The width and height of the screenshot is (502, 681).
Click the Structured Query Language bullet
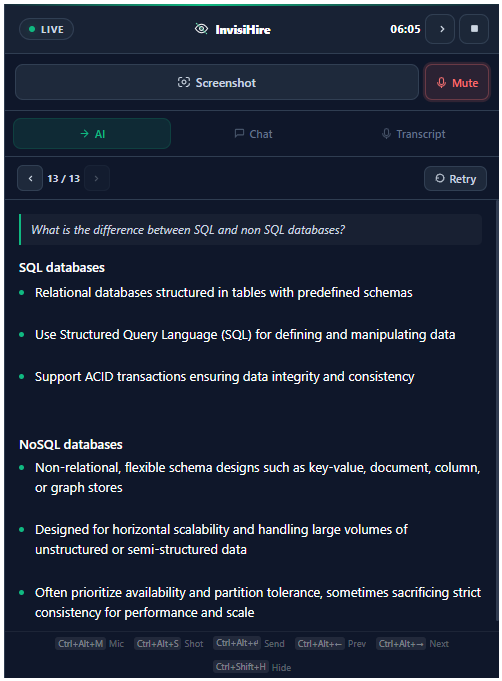coord(245,335)
